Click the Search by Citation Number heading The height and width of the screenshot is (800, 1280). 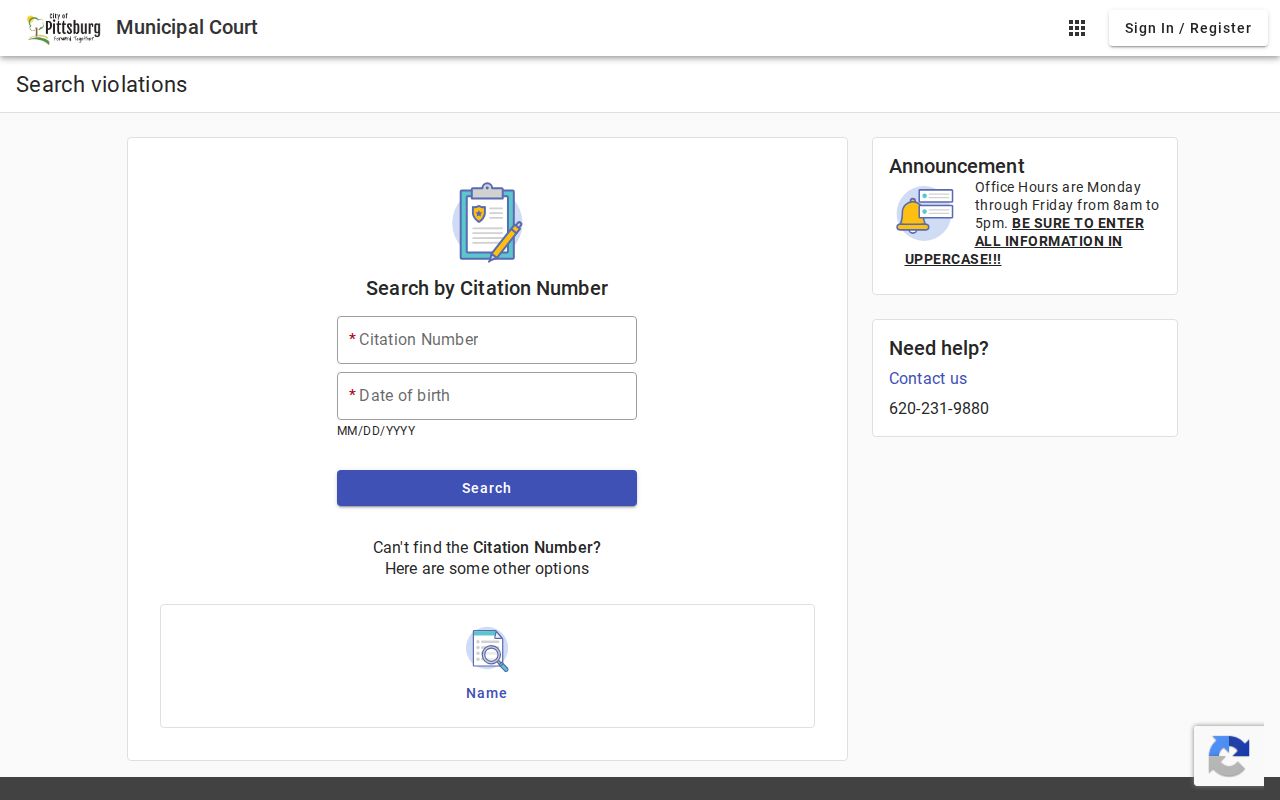(x=487, y=288)
